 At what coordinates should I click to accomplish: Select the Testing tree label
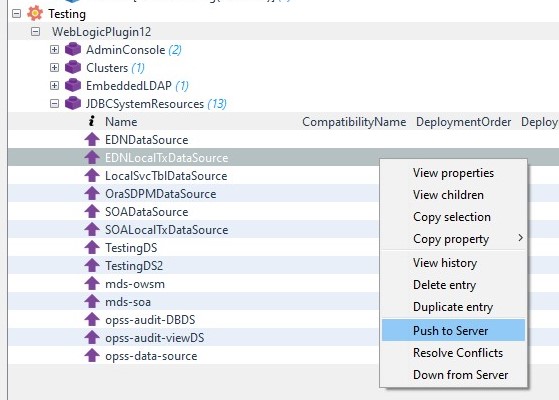point(67,14)
